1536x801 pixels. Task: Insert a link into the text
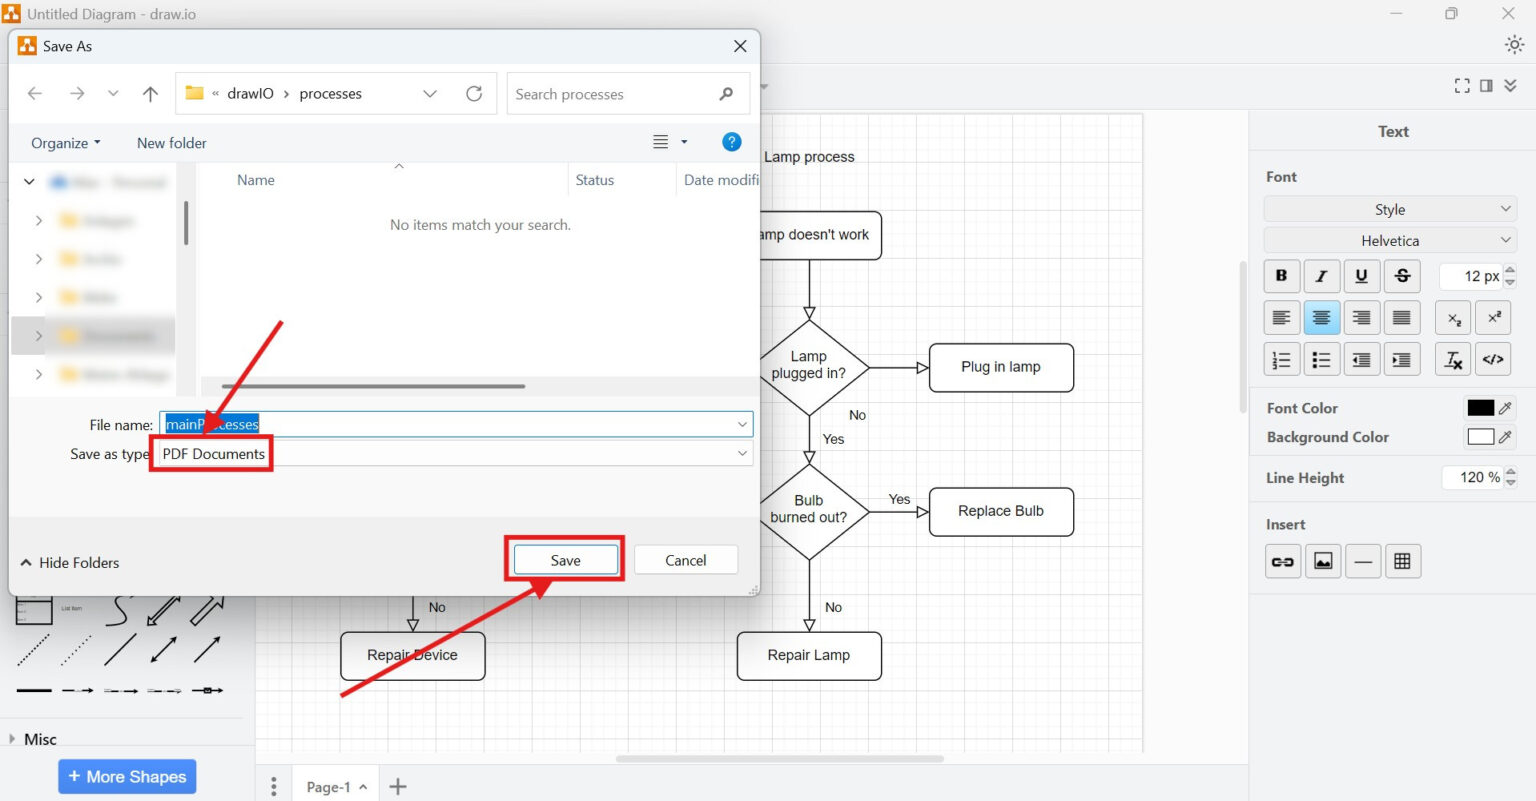(1282, 561)
